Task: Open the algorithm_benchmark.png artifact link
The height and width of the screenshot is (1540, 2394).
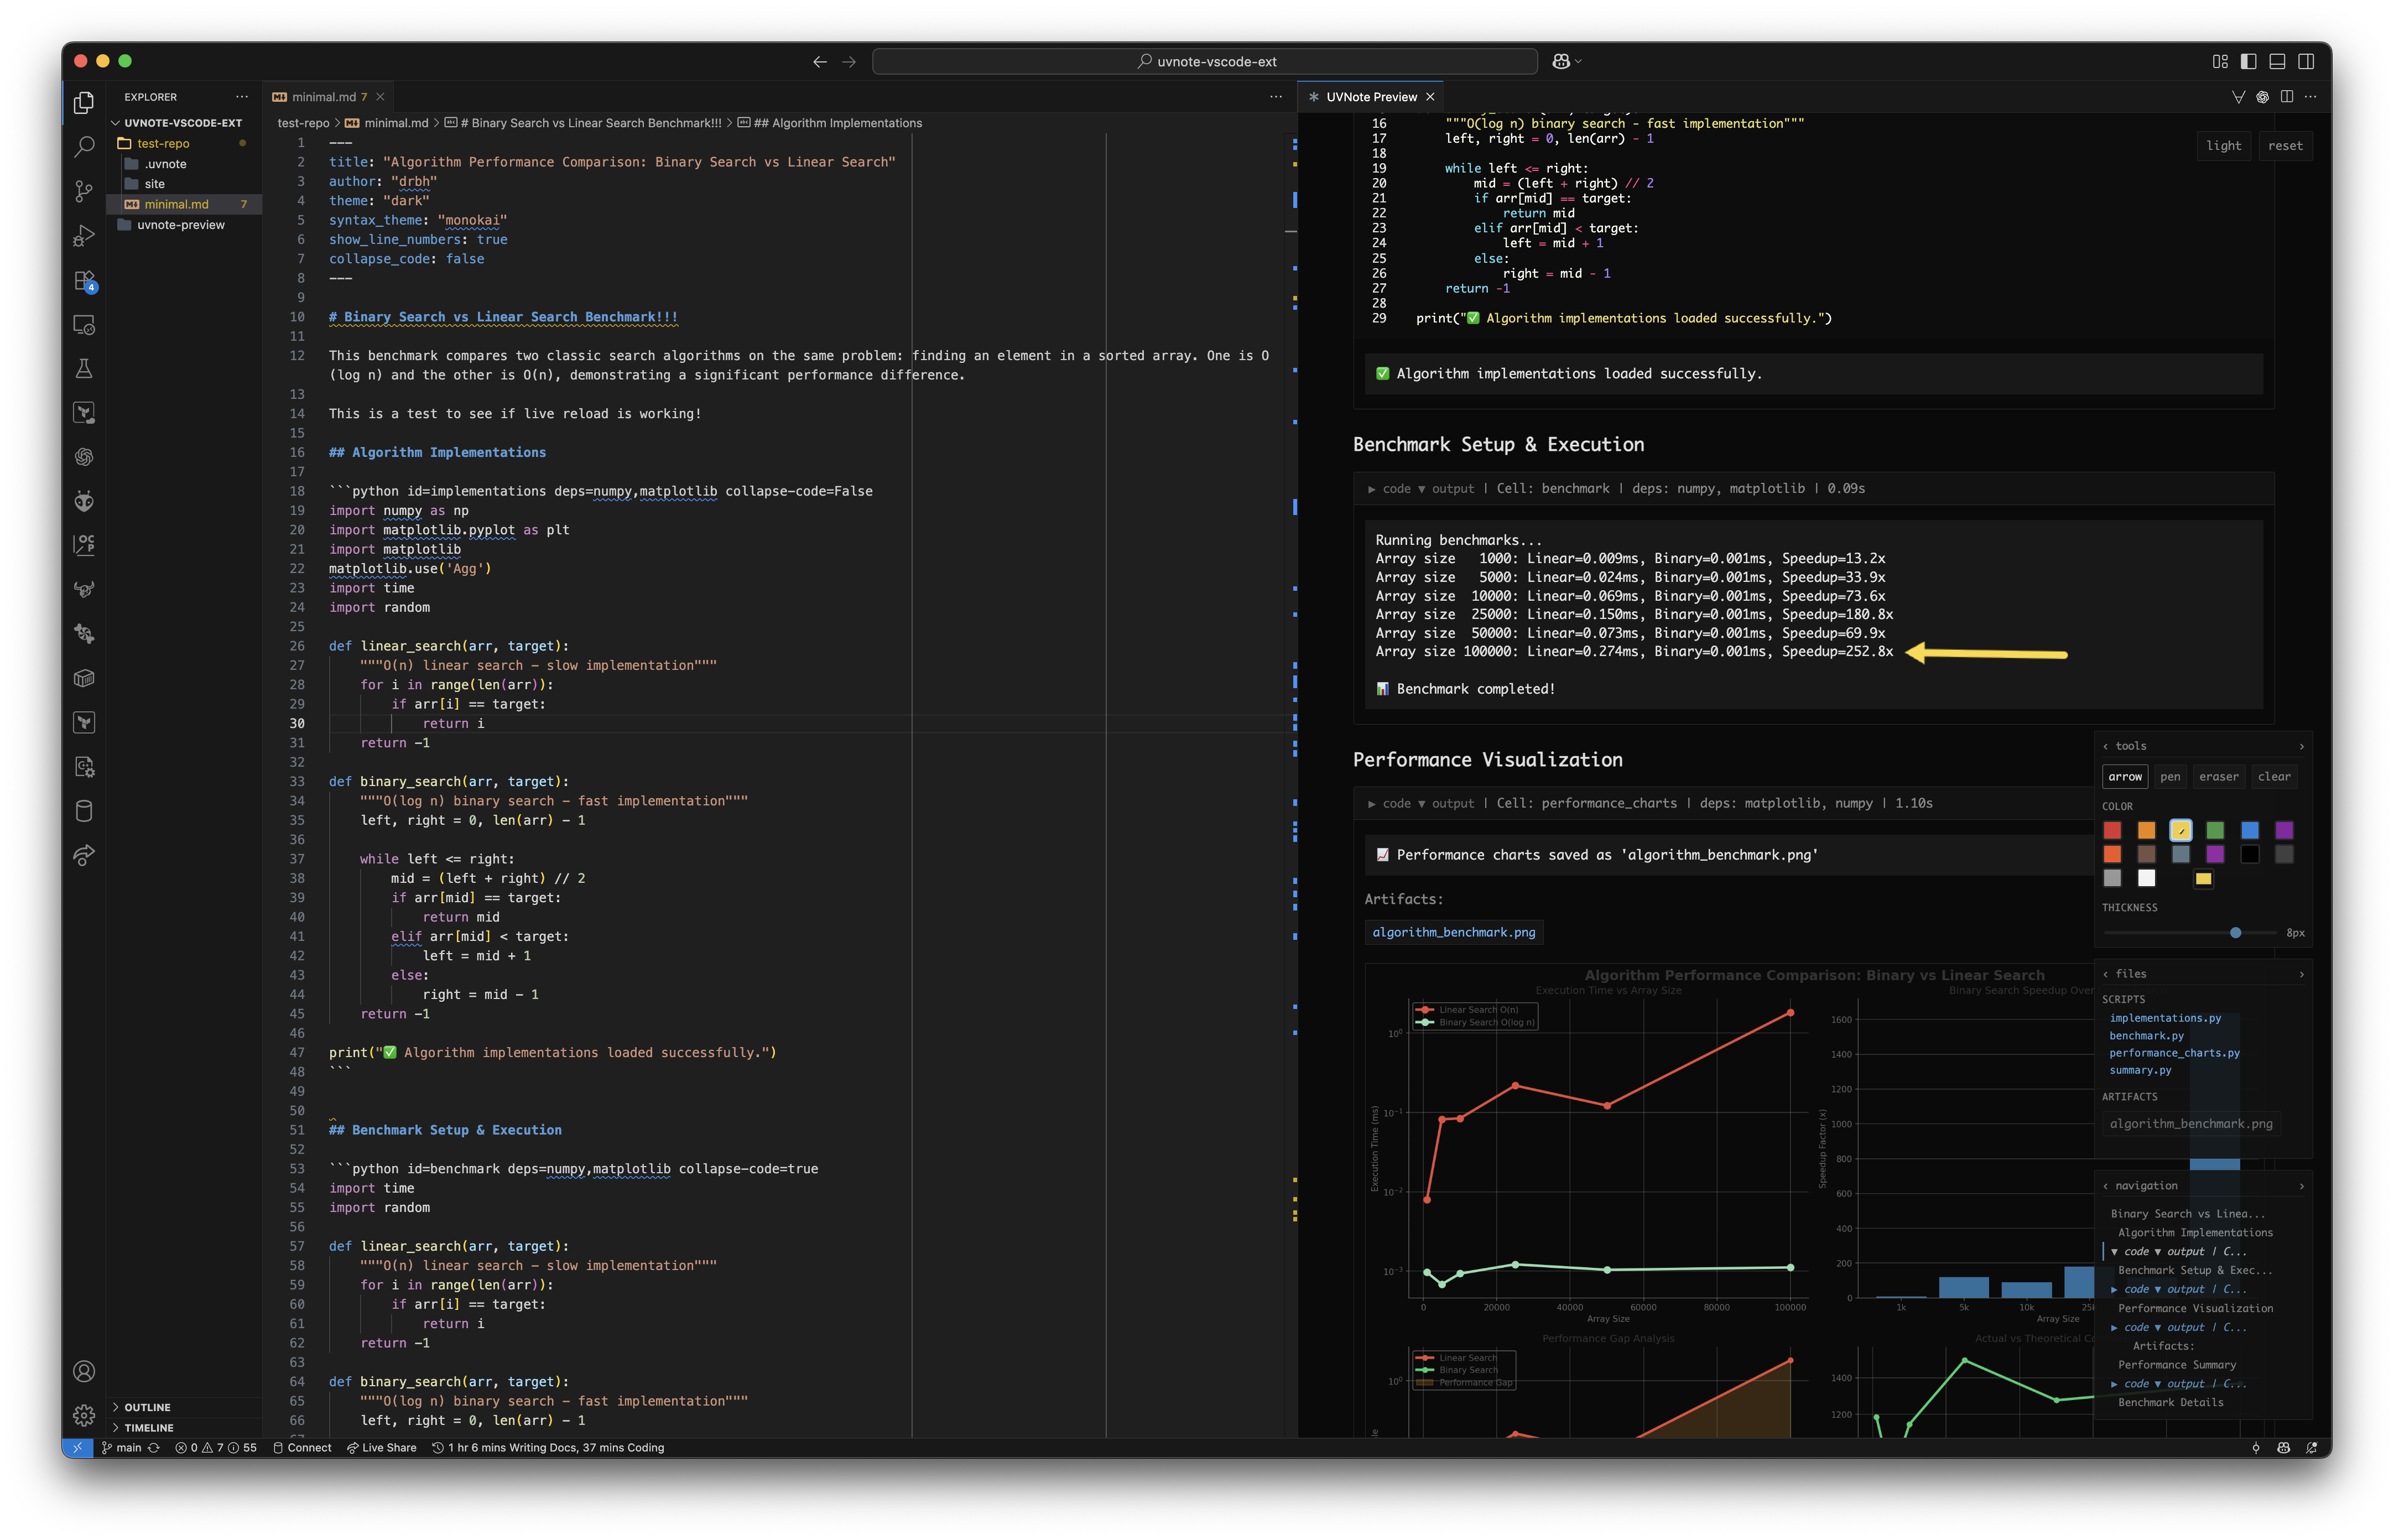Action: (x=1454, y=933)
